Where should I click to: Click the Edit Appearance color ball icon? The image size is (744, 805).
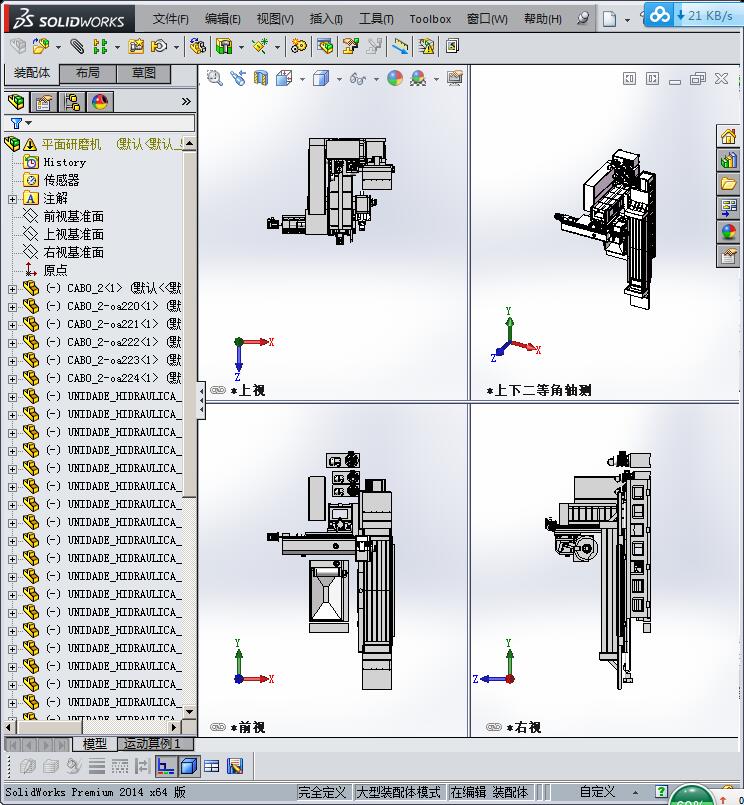click(395, 79)
